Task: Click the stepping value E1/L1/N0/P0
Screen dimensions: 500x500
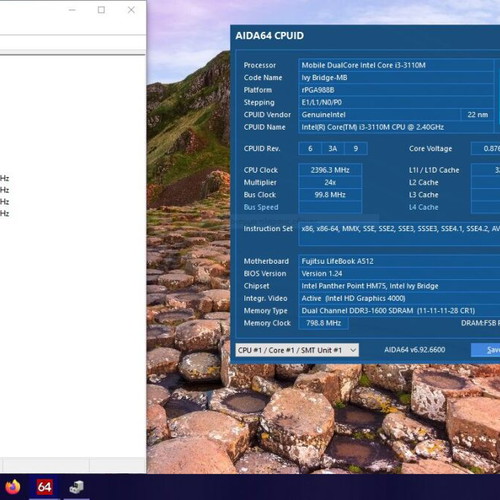Action: tap(396, 102)
